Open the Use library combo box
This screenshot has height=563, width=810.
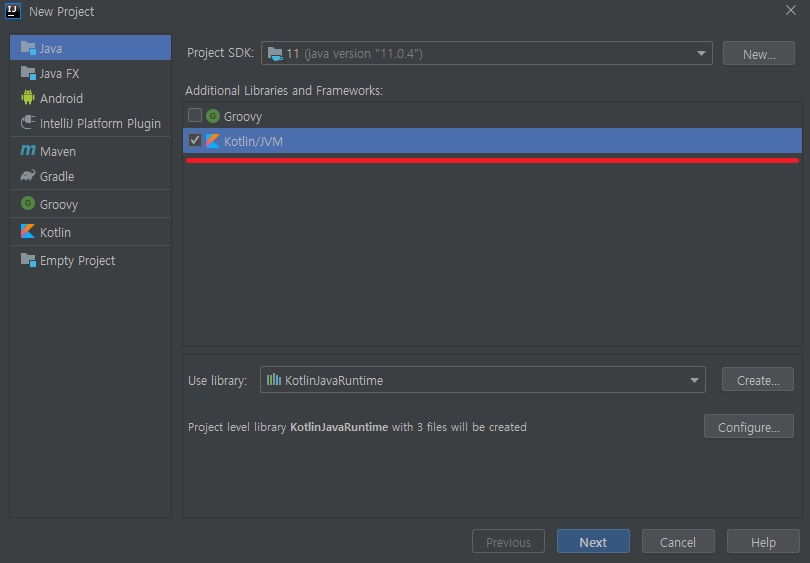click(482, 380)
